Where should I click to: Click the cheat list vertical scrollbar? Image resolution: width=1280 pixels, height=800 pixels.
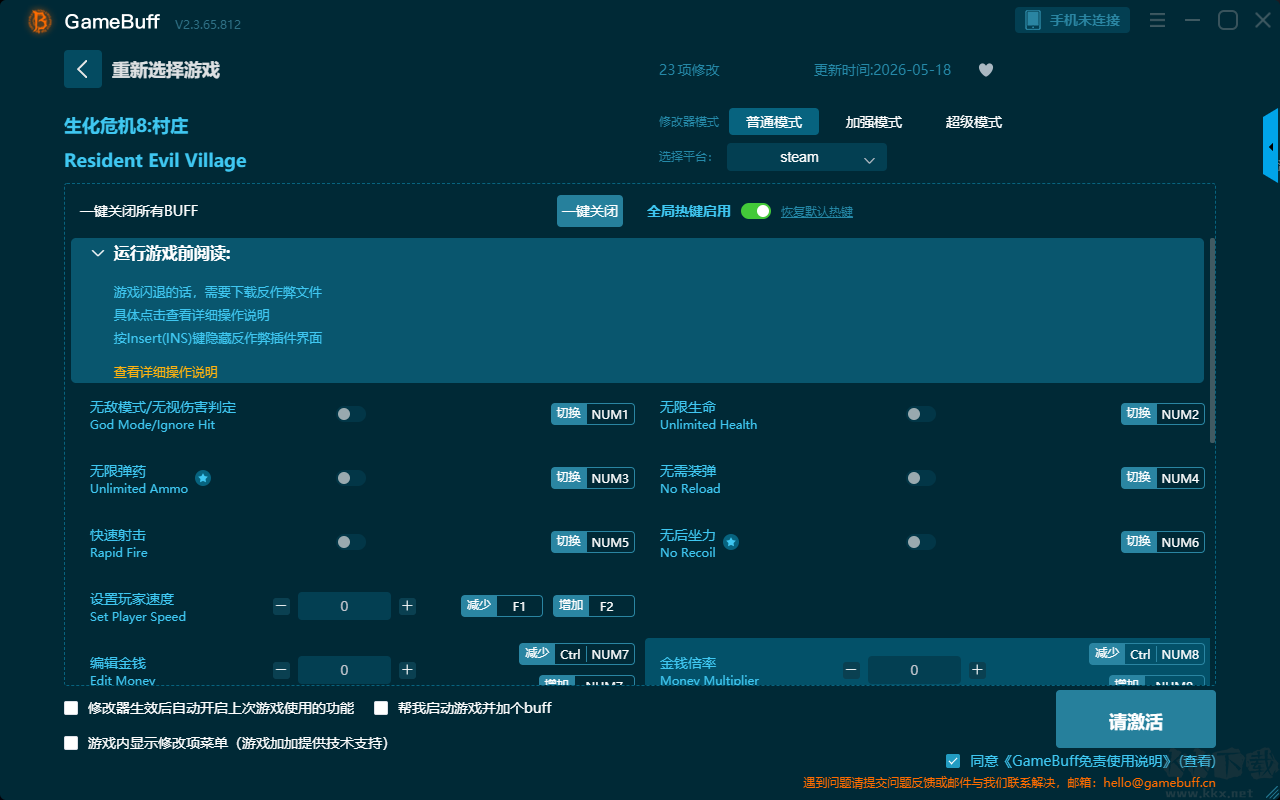coord(1213,340)
